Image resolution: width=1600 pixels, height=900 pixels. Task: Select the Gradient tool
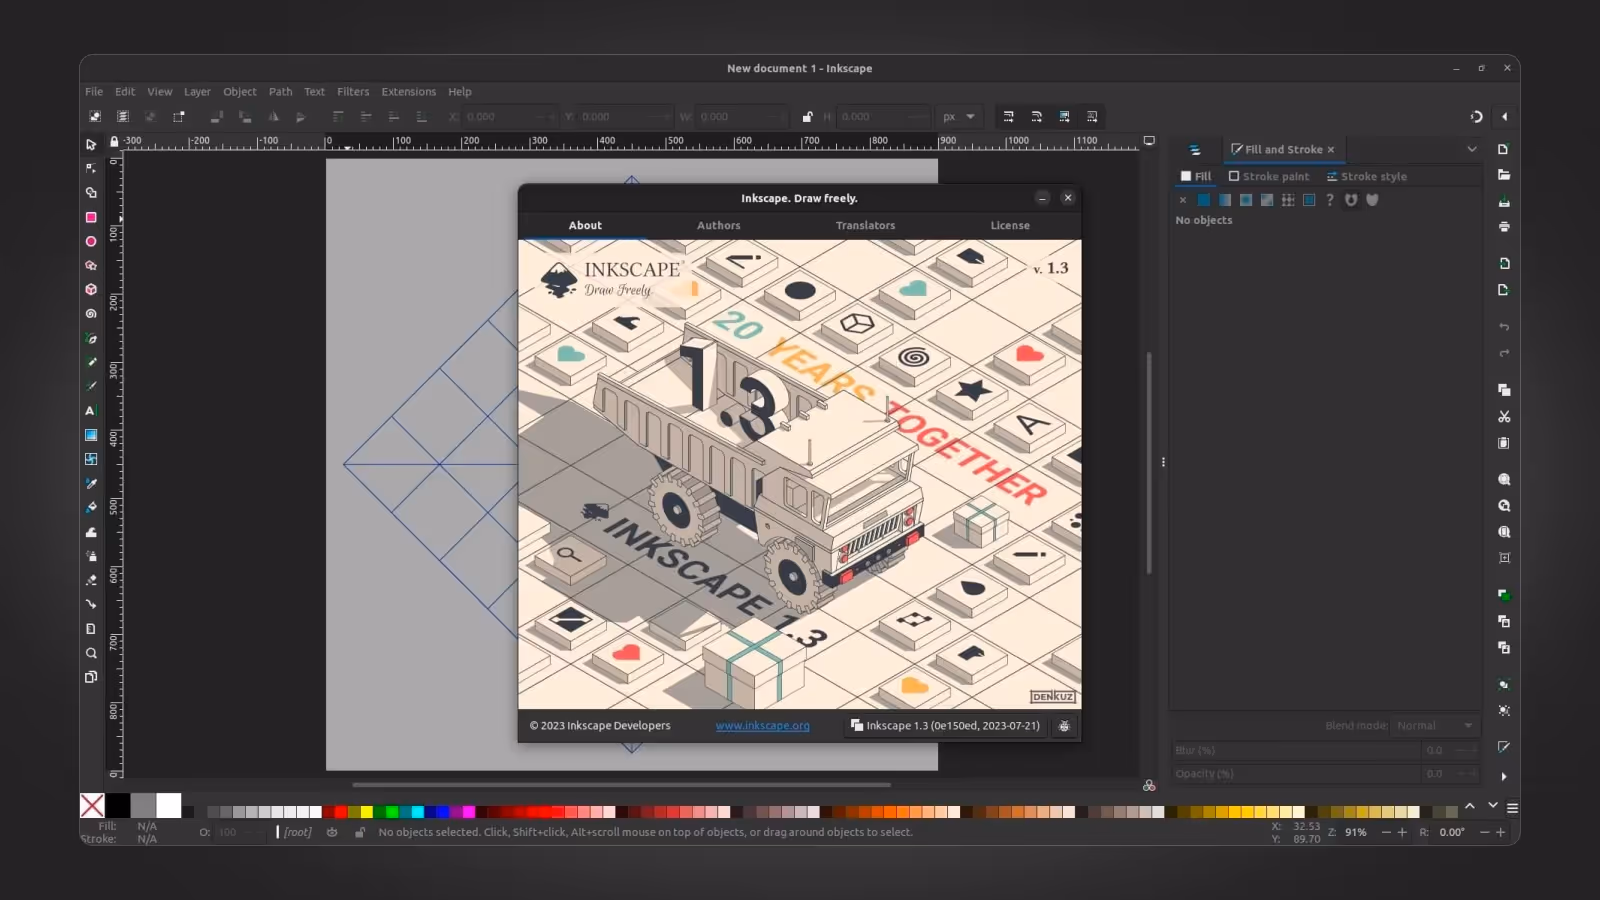point(91,435)
